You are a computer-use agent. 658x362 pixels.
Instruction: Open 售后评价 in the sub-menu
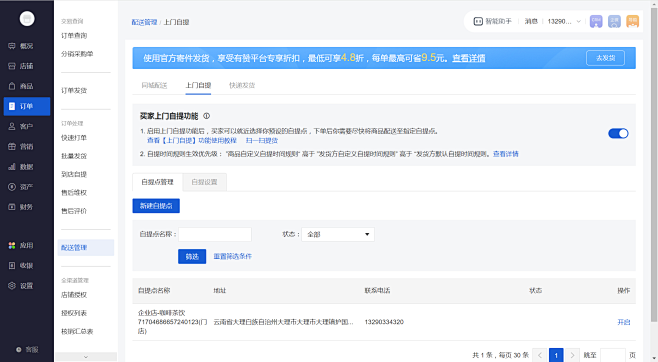(74, 211)
